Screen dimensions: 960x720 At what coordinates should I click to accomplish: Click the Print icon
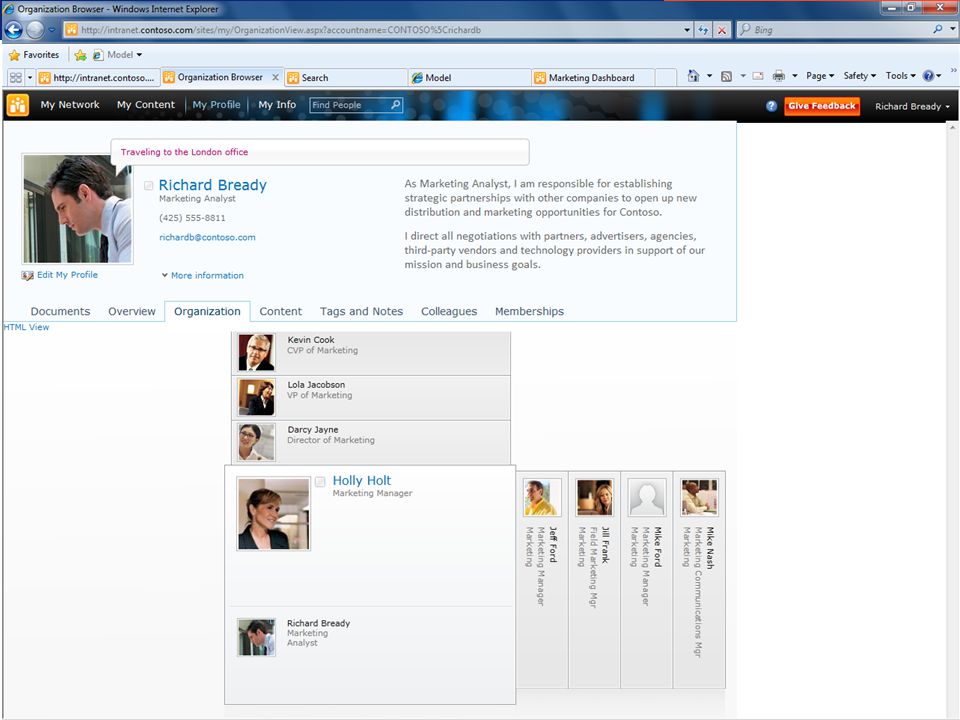(x=779, y=76)
